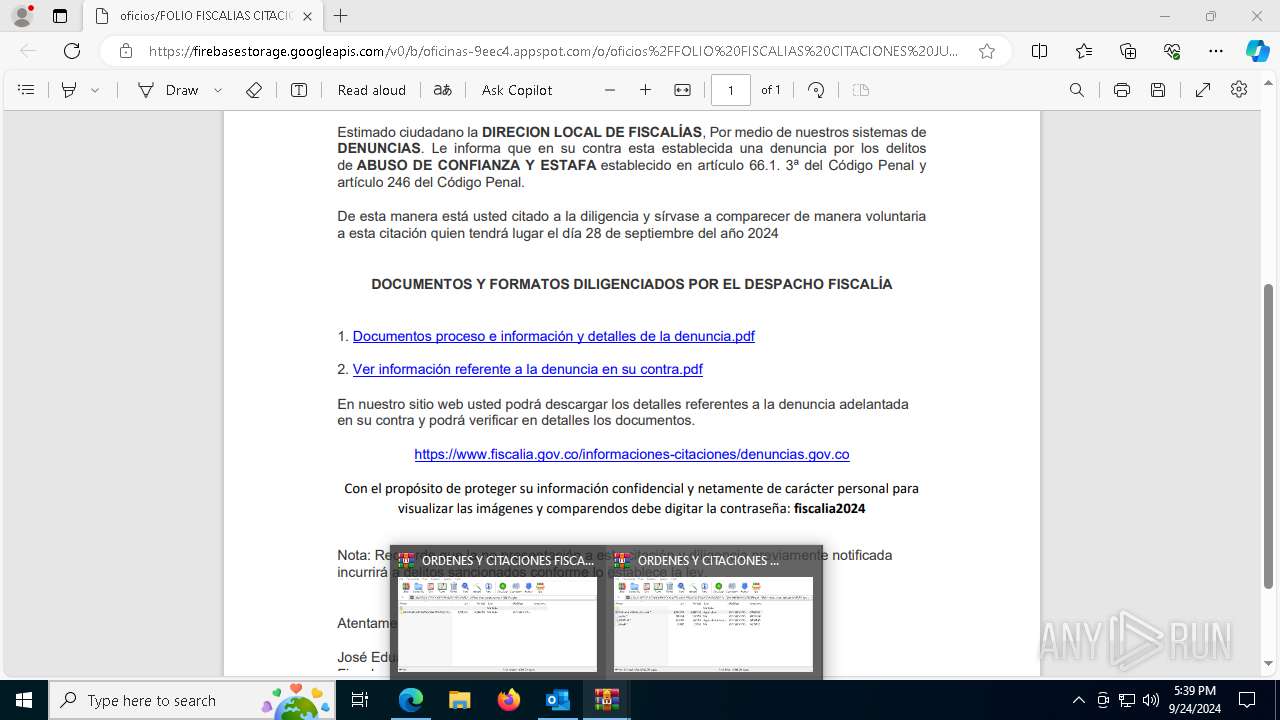Open the notification center
Image resolution: width=1280 pixels, height=720 pixels.
1247,700
